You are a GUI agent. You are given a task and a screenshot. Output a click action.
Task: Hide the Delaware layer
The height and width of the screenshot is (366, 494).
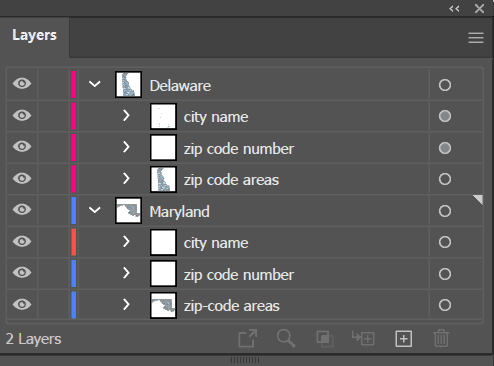coord(22,84)
